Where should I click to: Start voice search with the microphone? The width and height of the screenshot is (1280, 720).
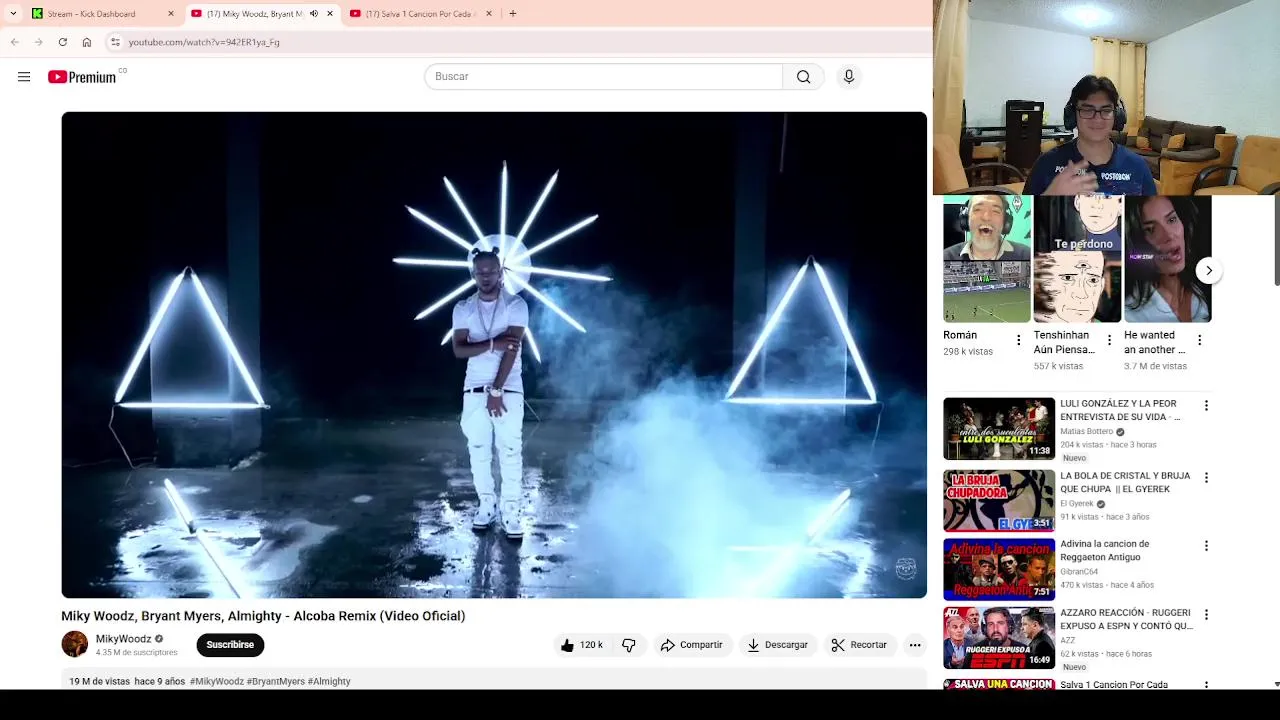coord(849,77)
